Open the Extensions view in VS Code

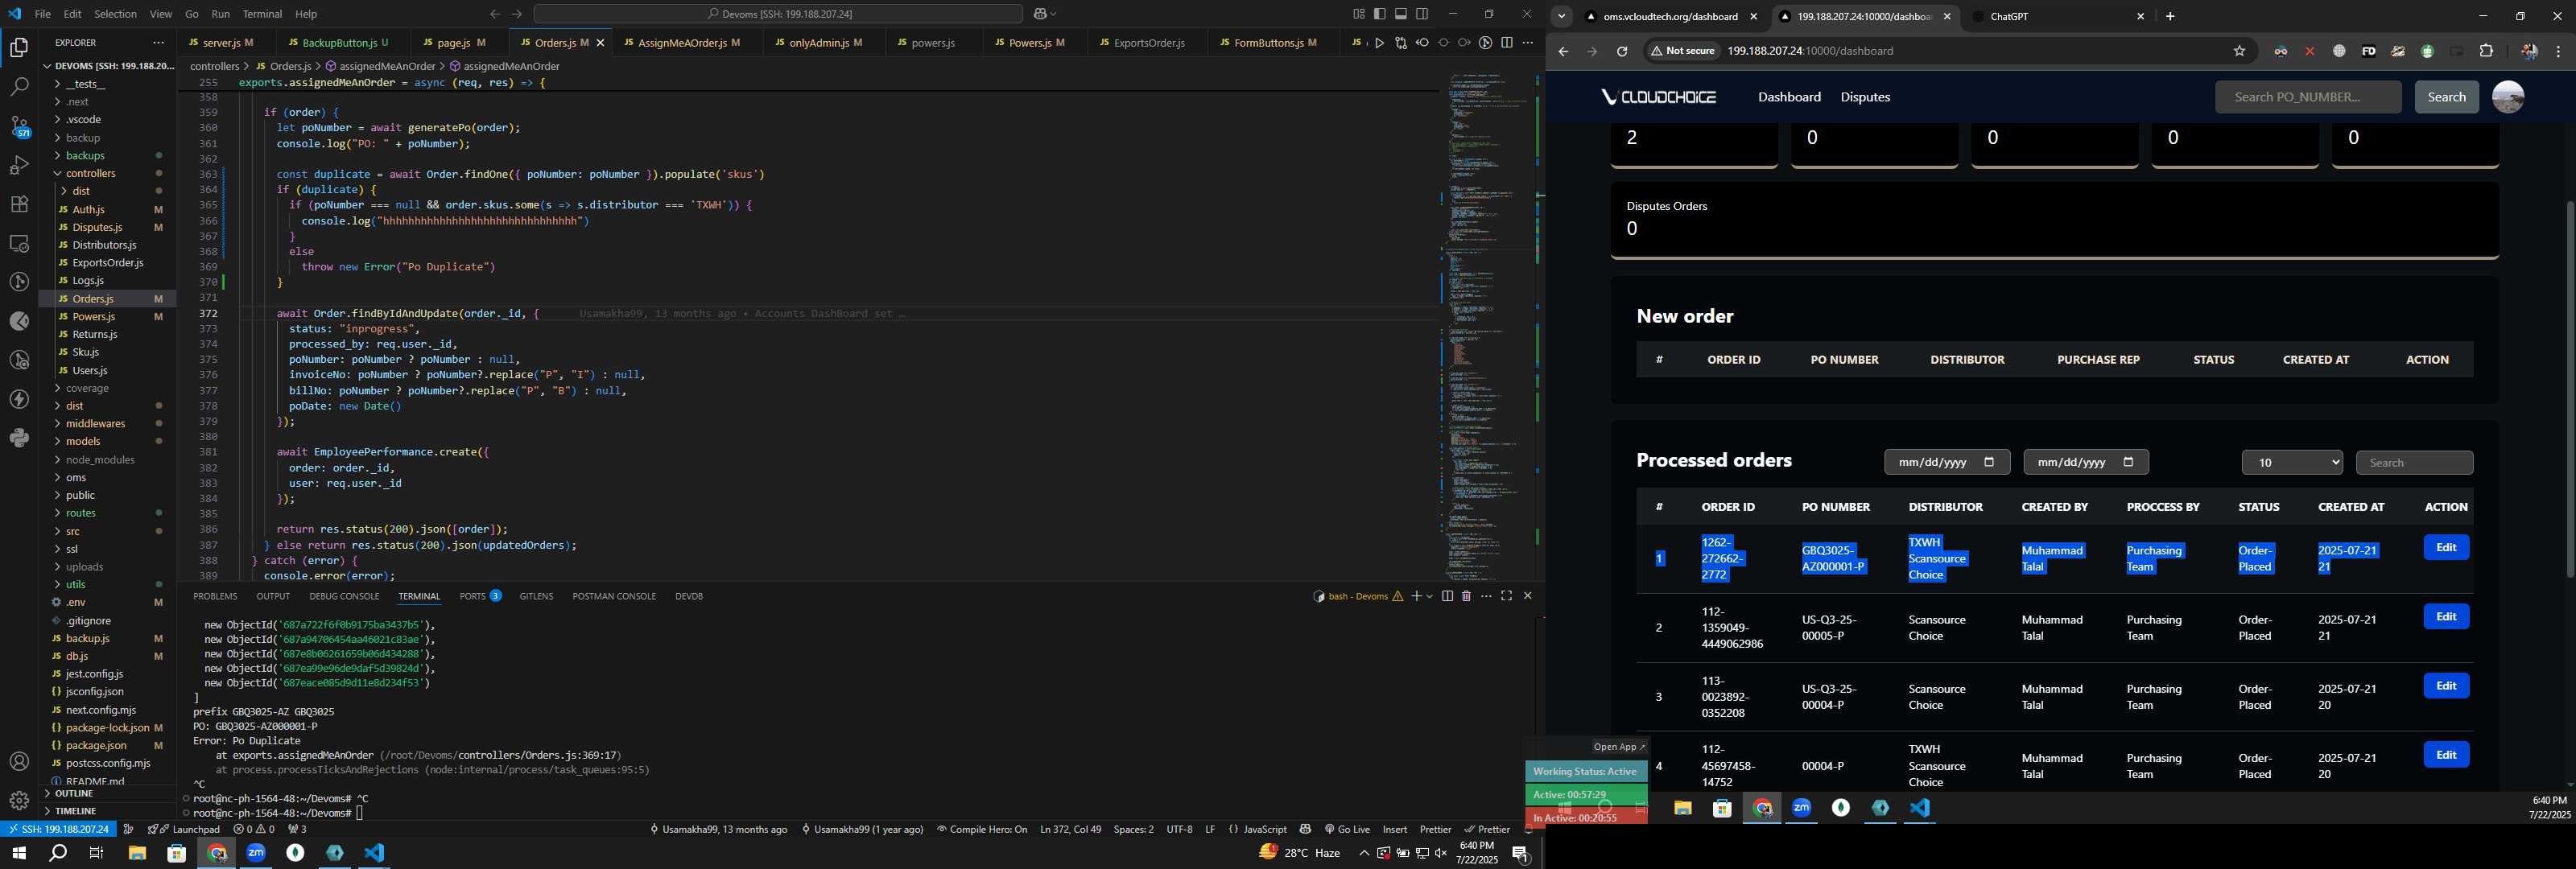pyautogui.click(x=19, y=204)
